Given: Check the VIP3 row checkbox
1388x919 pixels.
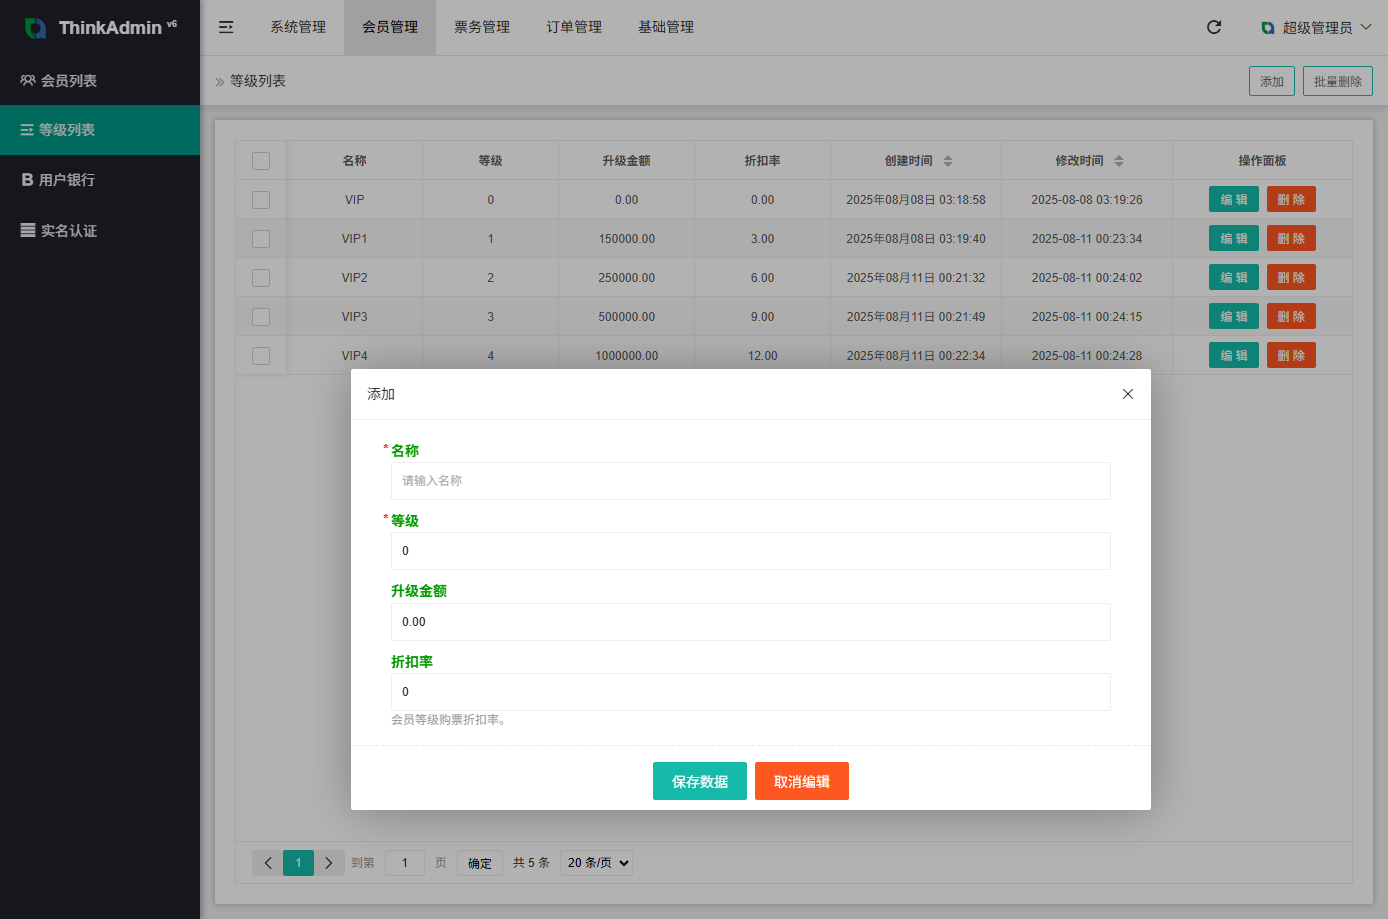Looking at the screenshot, I should tap(261, 317).
